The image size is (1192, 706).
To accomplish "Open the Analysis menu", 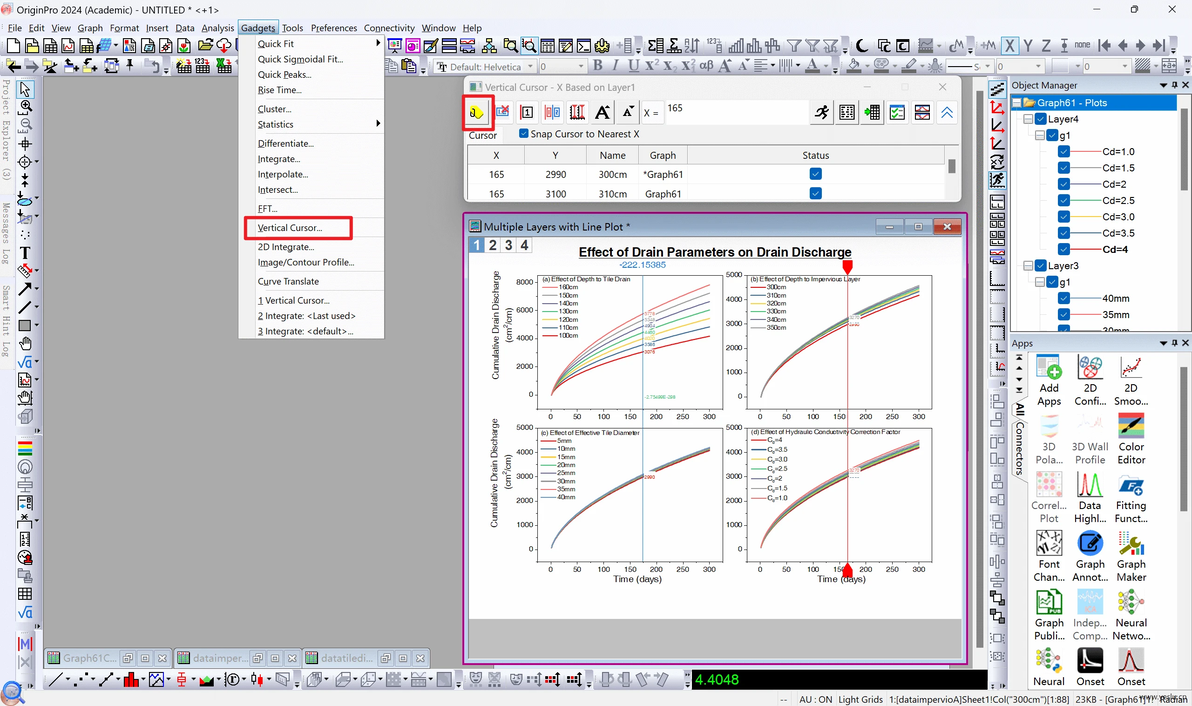I will click(x=217, y=28).
